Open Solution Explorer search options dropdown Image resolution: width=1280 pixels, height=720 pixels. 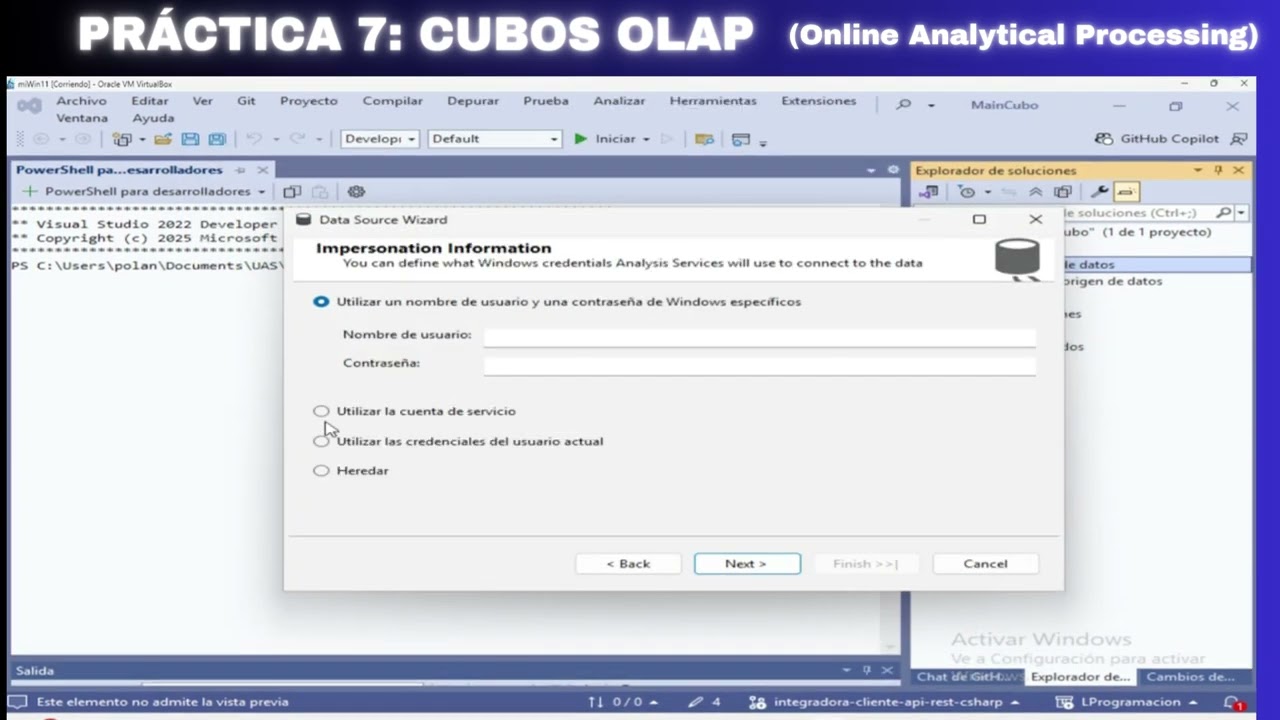tap(1241, 213)
